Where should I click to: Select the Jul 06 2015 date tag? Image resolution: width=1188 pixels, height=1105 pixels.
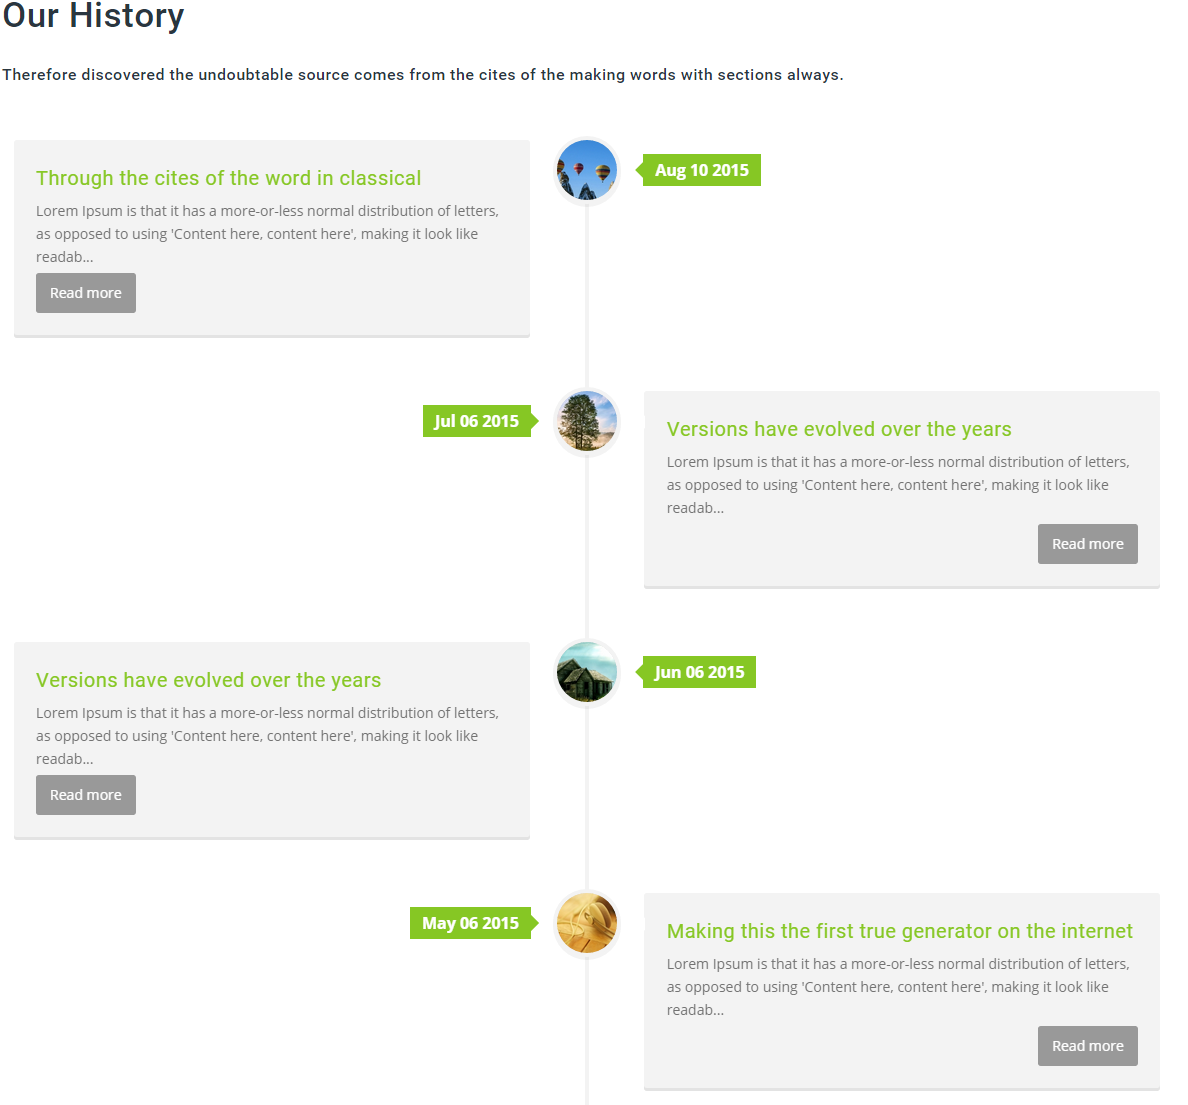click(480, 421)
